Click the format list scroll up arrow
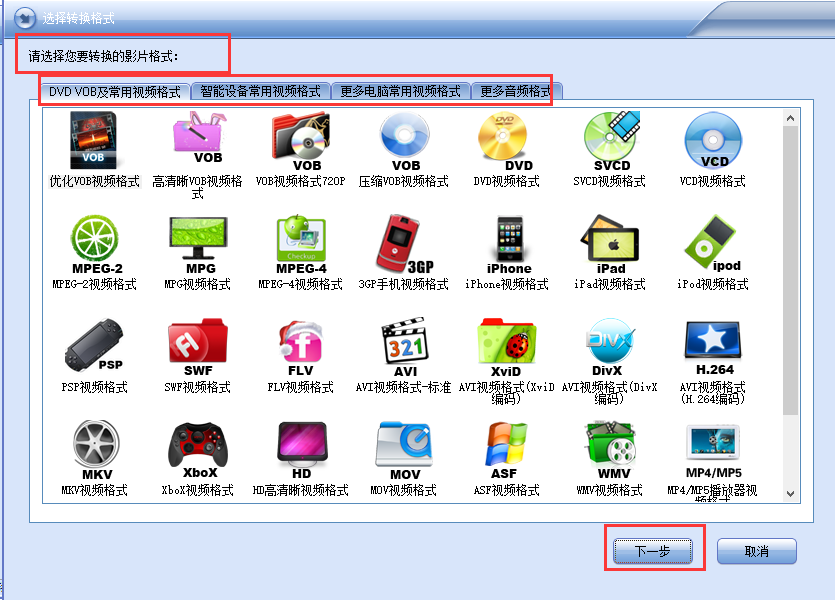The width and height of the screenshot is (835, 600). 791,118
